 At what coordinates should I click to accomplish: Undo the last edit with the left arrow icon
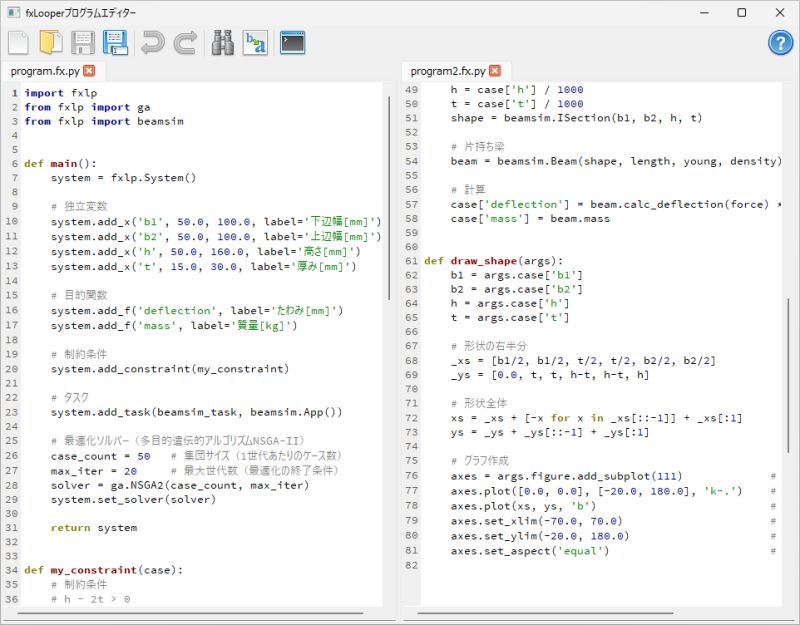click(x=153, y=42)
